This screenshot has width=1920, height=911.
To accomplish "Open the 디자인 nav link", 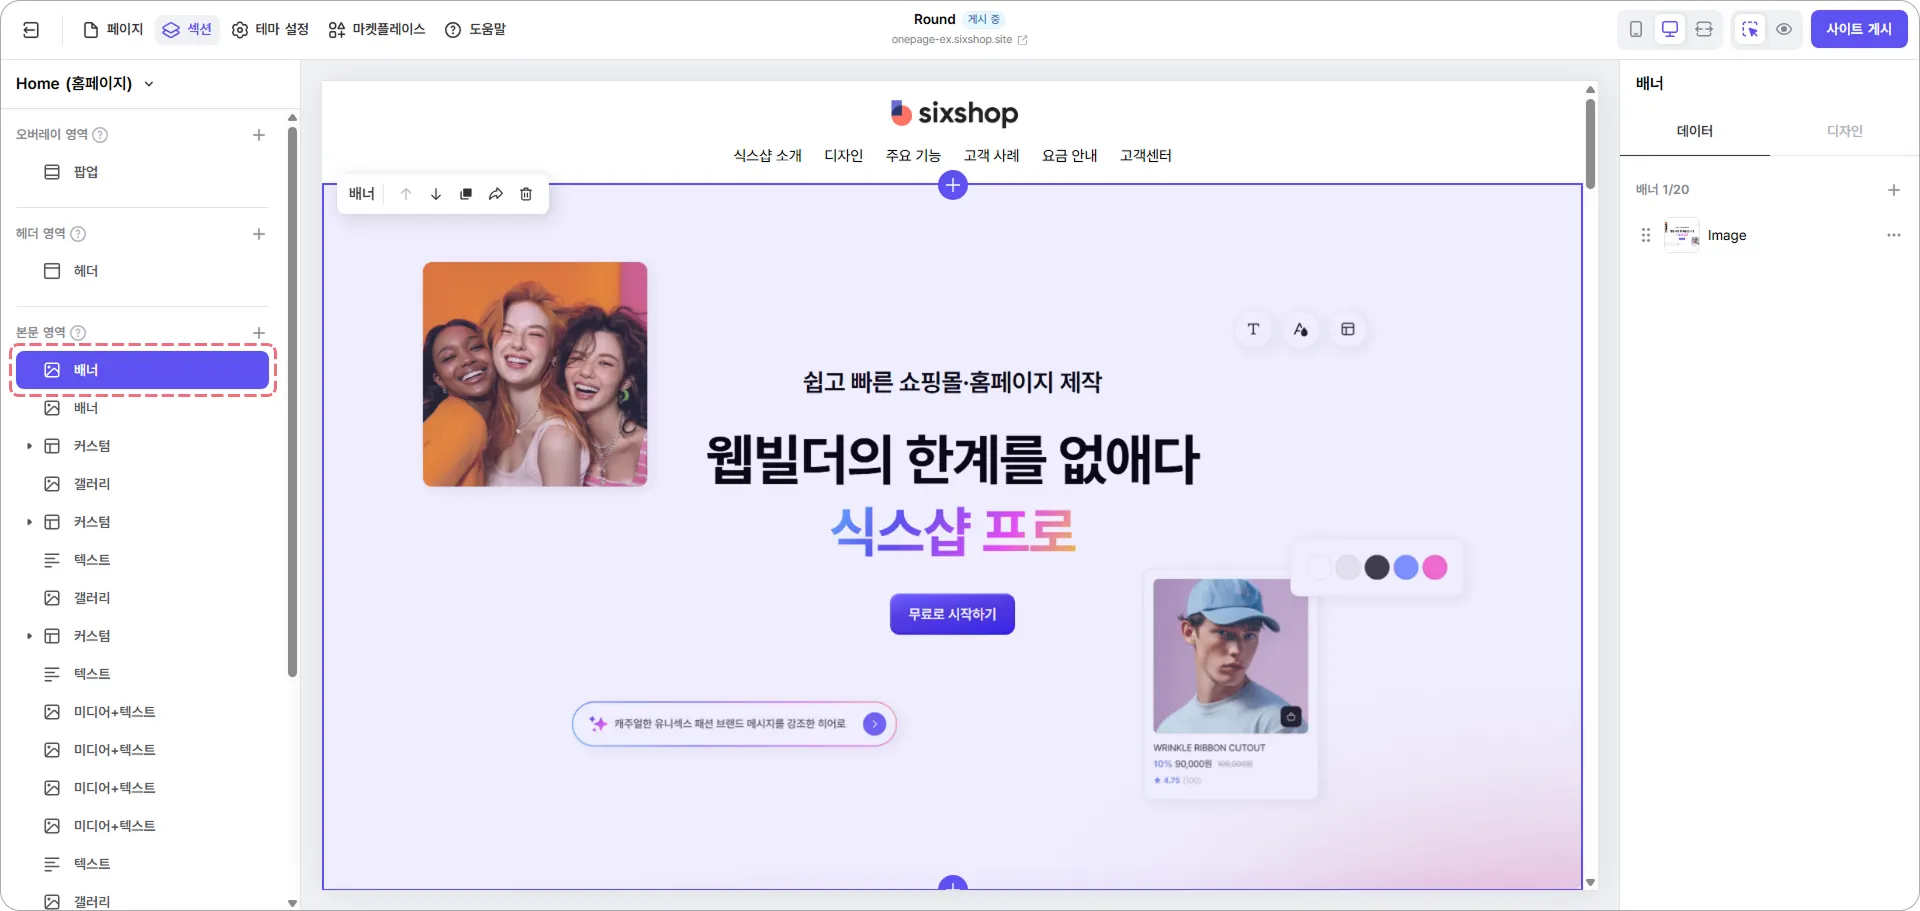I will (x=844, y=156).
